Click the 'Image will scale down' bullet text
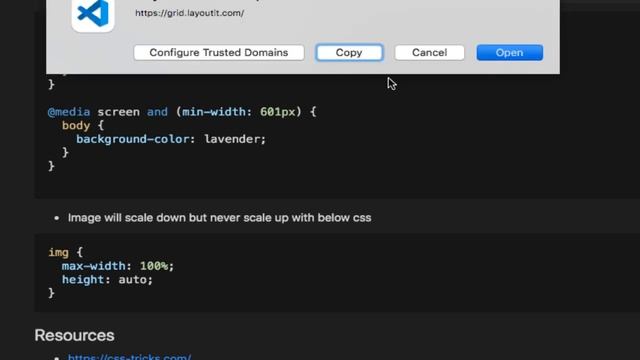 (220, 218)
